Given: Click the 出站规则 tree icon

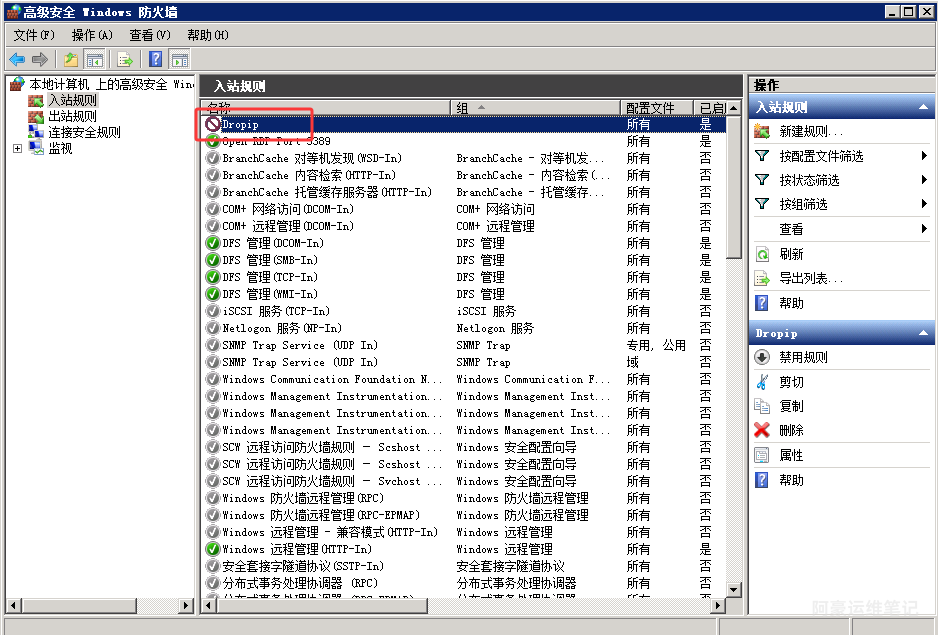Looking at the screenshot, I should 36,116.
